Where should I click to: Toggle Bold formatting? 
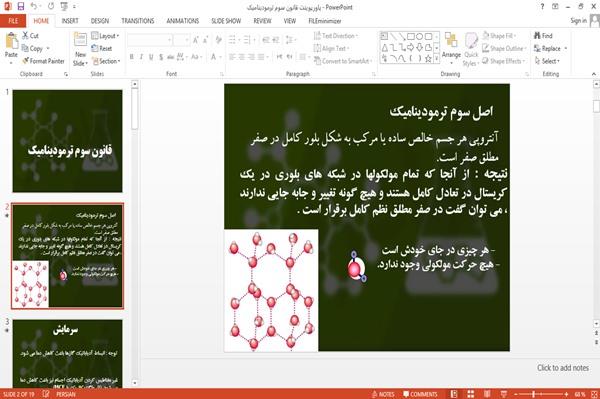point(132,57)
